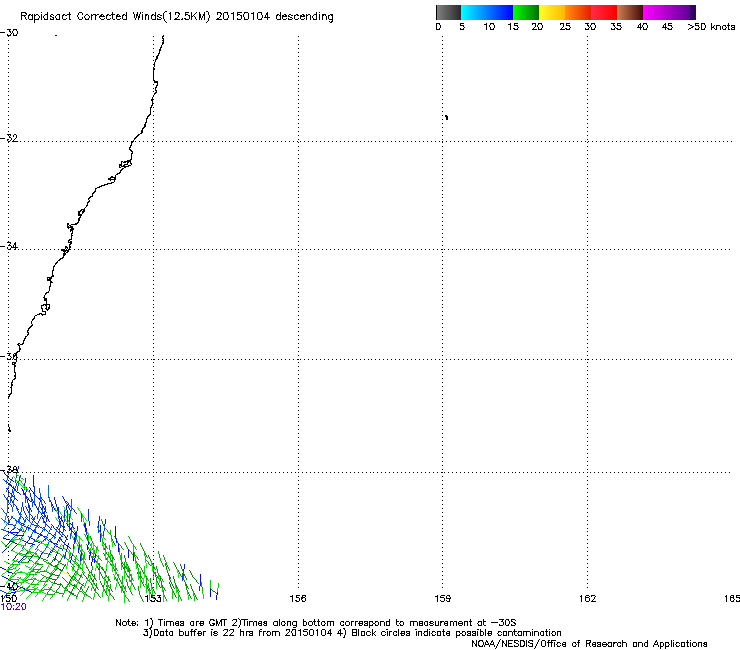The width and height of the screenshot is (740, 650).
Task: Click the legend tick label '25'
Action: tap(565, 27)
